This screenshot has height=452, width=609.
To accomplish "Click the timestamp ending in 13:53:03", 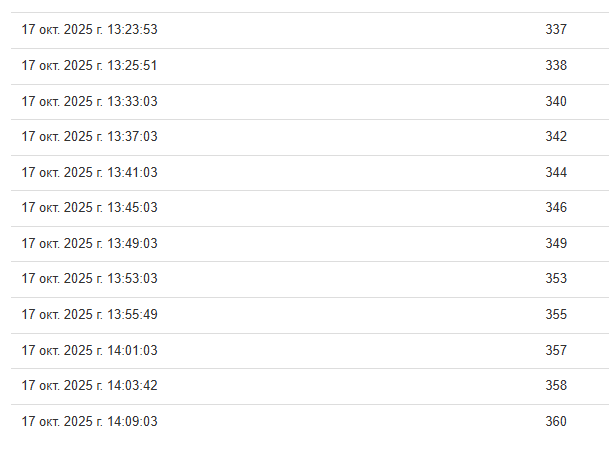I will pyautogui.click(x=89, y=279).
